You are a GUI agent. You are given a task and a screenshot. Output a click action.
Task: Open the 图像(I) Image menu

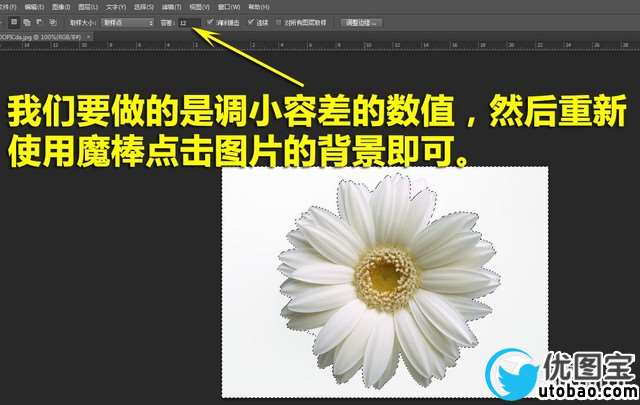pos(61,7)
